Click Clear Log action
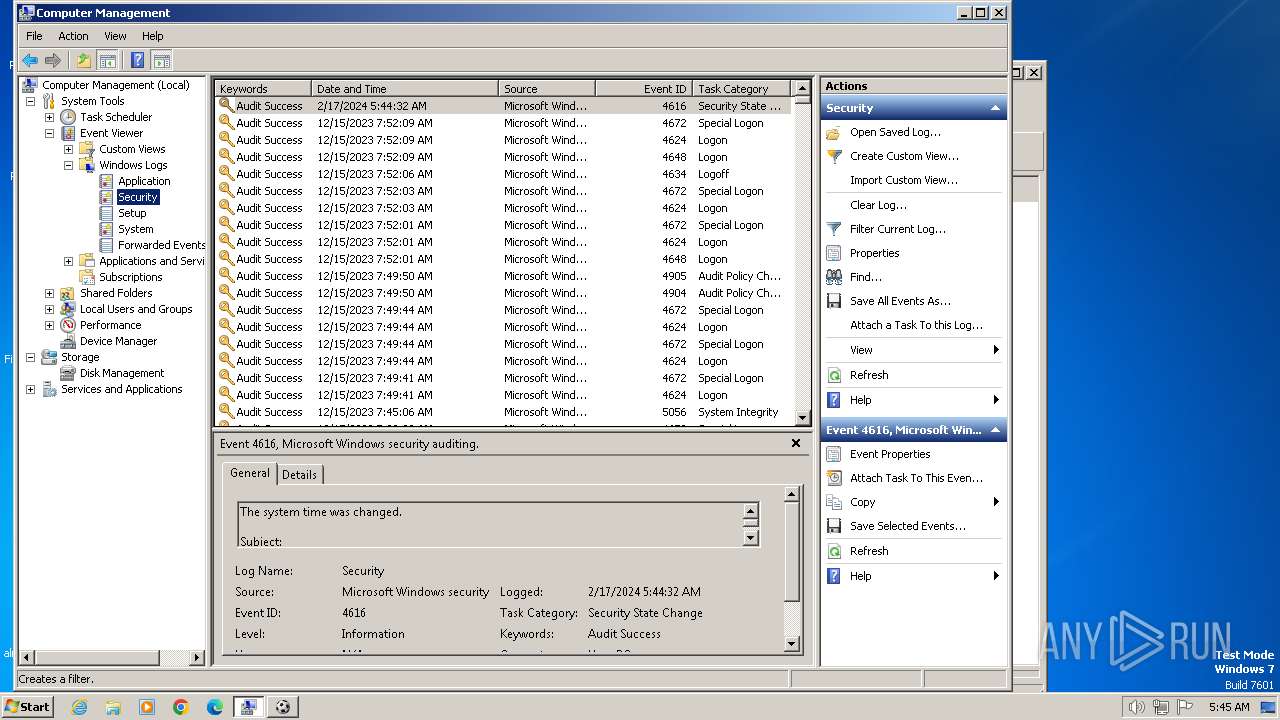The height and width of the screenshot is (720, 1280). (878, 205)
